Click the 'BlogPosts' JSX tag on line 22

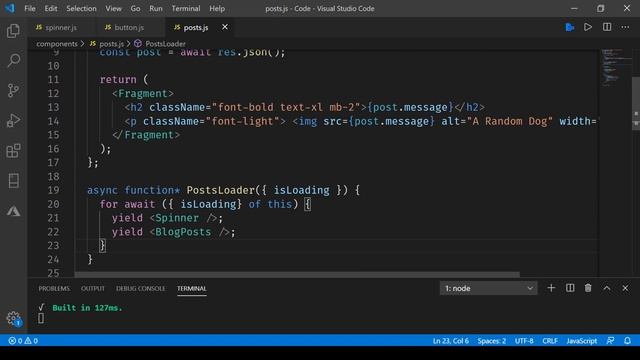(183, 232)
